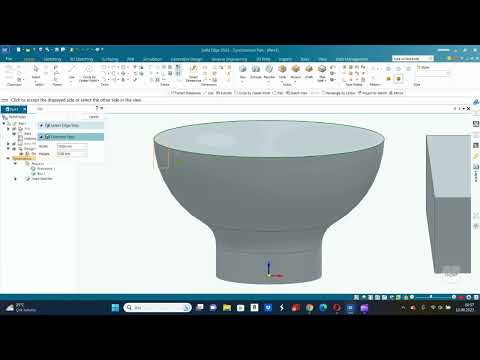Select the Used Sketches node in PathFinder
This screenshot has height=360, width=480.
pyautogui.click(x=39, y=179)
